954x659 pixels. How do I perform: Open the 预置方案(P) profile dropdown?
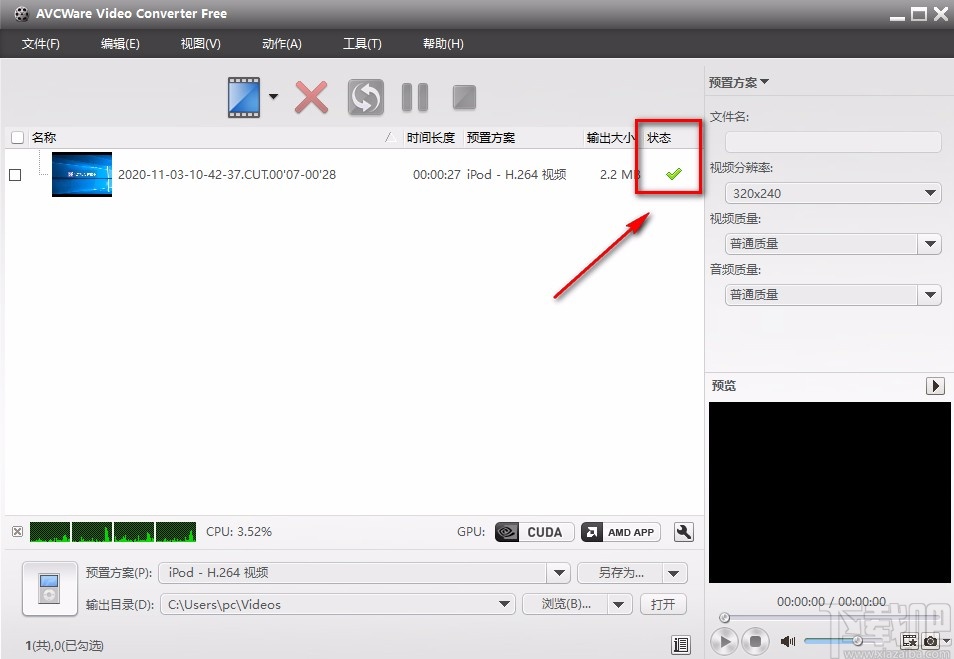[x=558, y=572]
